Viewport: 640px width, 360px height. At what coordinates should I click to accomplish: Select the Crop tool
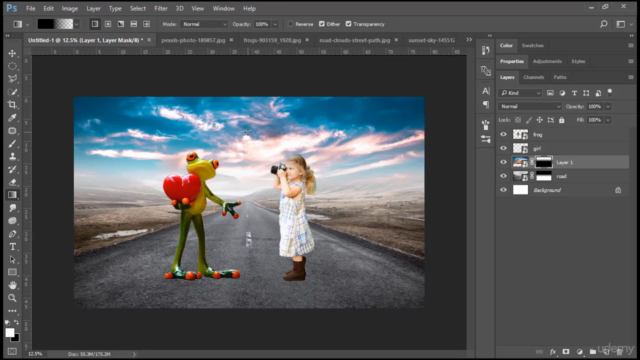tap(12, 105)
